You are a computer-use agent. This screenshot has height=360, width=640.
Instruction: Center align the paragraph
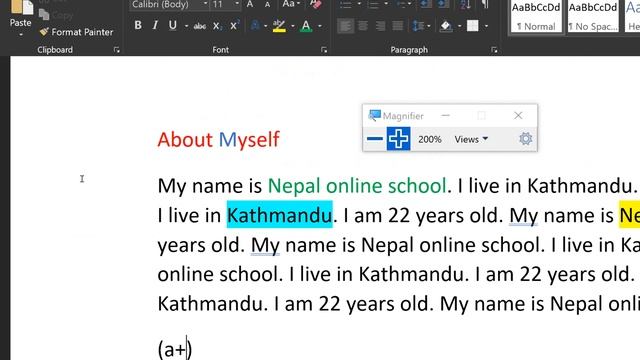(x=363, y=26)
